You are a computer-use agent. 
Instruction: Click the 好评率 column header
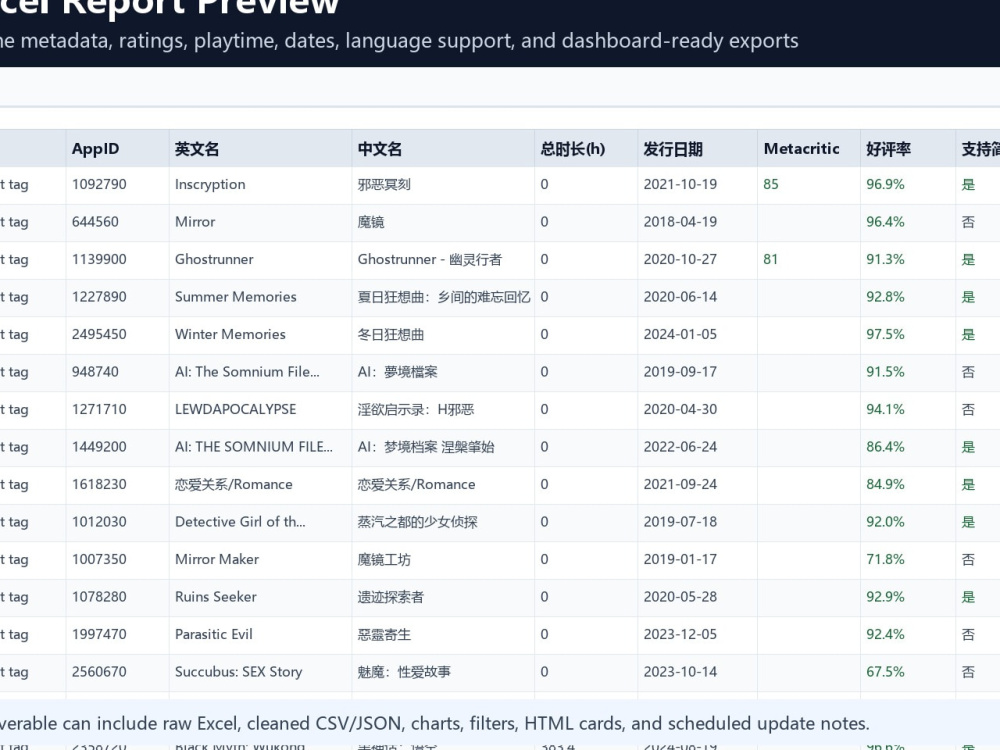click(908, 149)
